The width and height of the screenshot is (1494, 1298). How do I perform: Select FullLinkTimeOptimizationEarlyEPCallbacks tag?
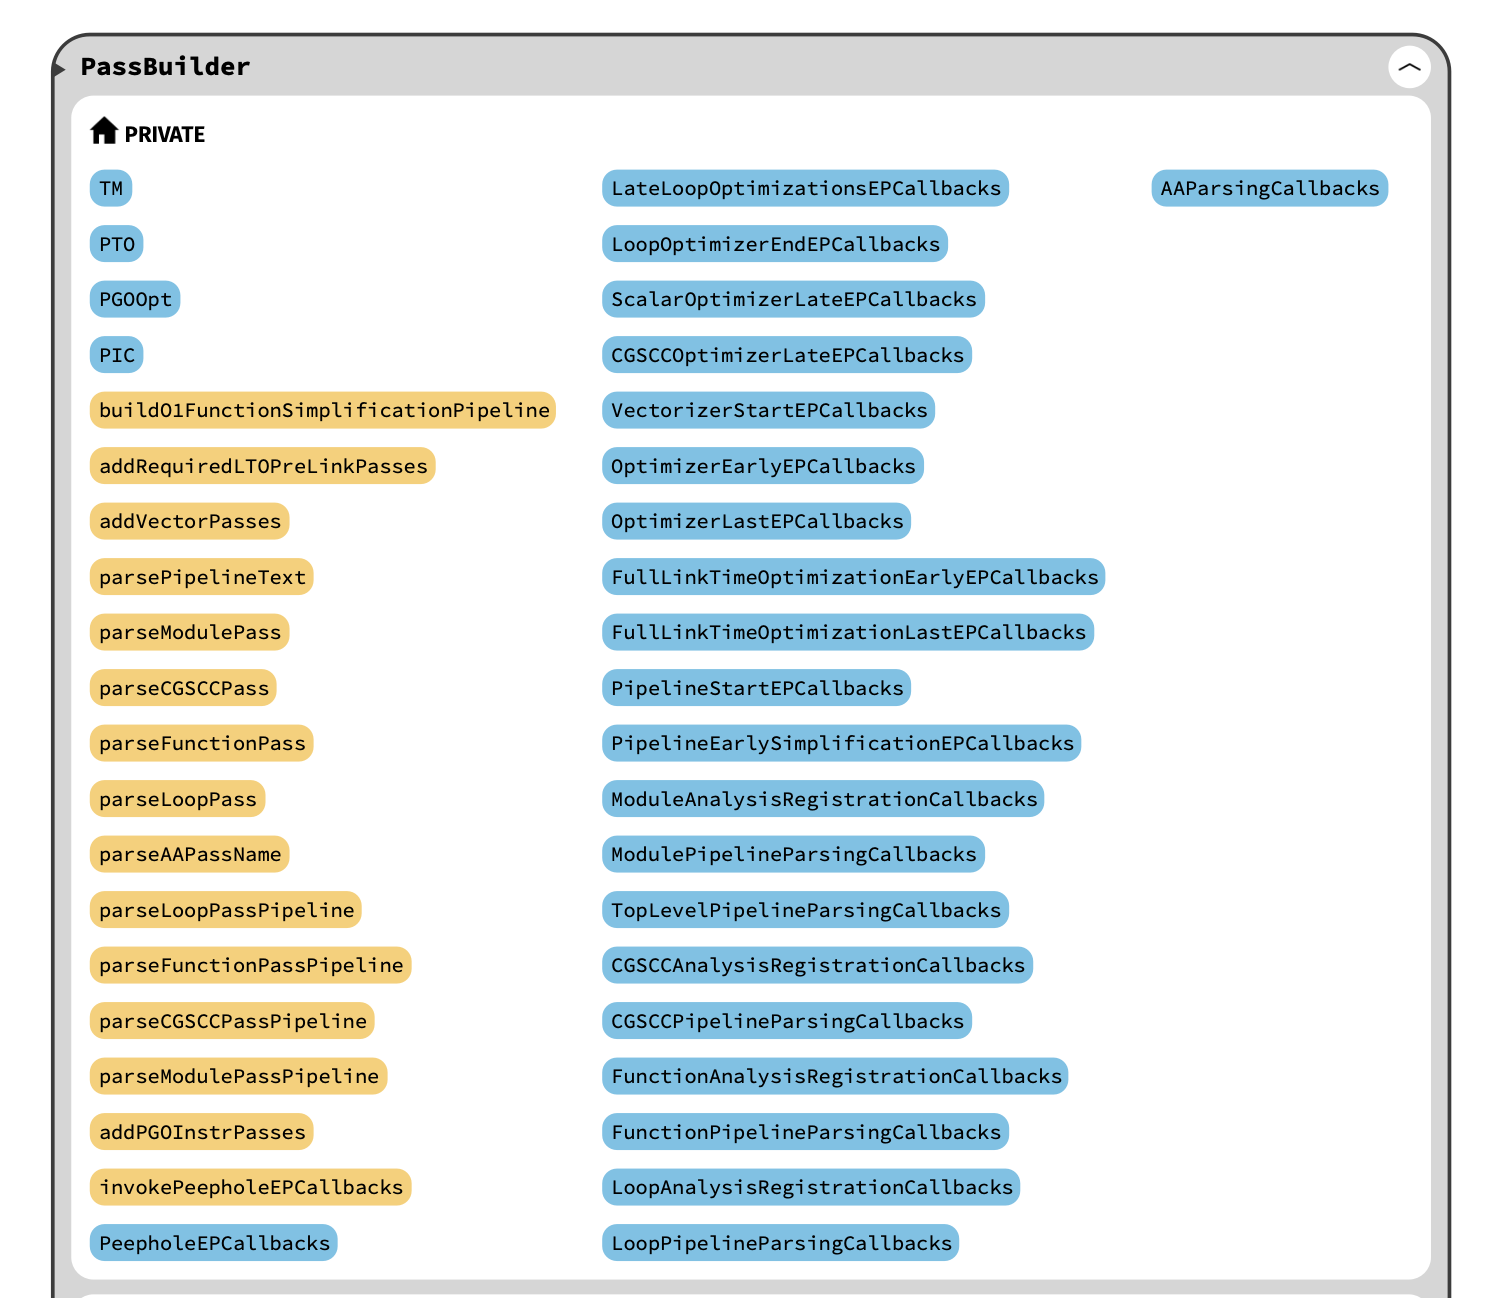(x=853, y=577)
